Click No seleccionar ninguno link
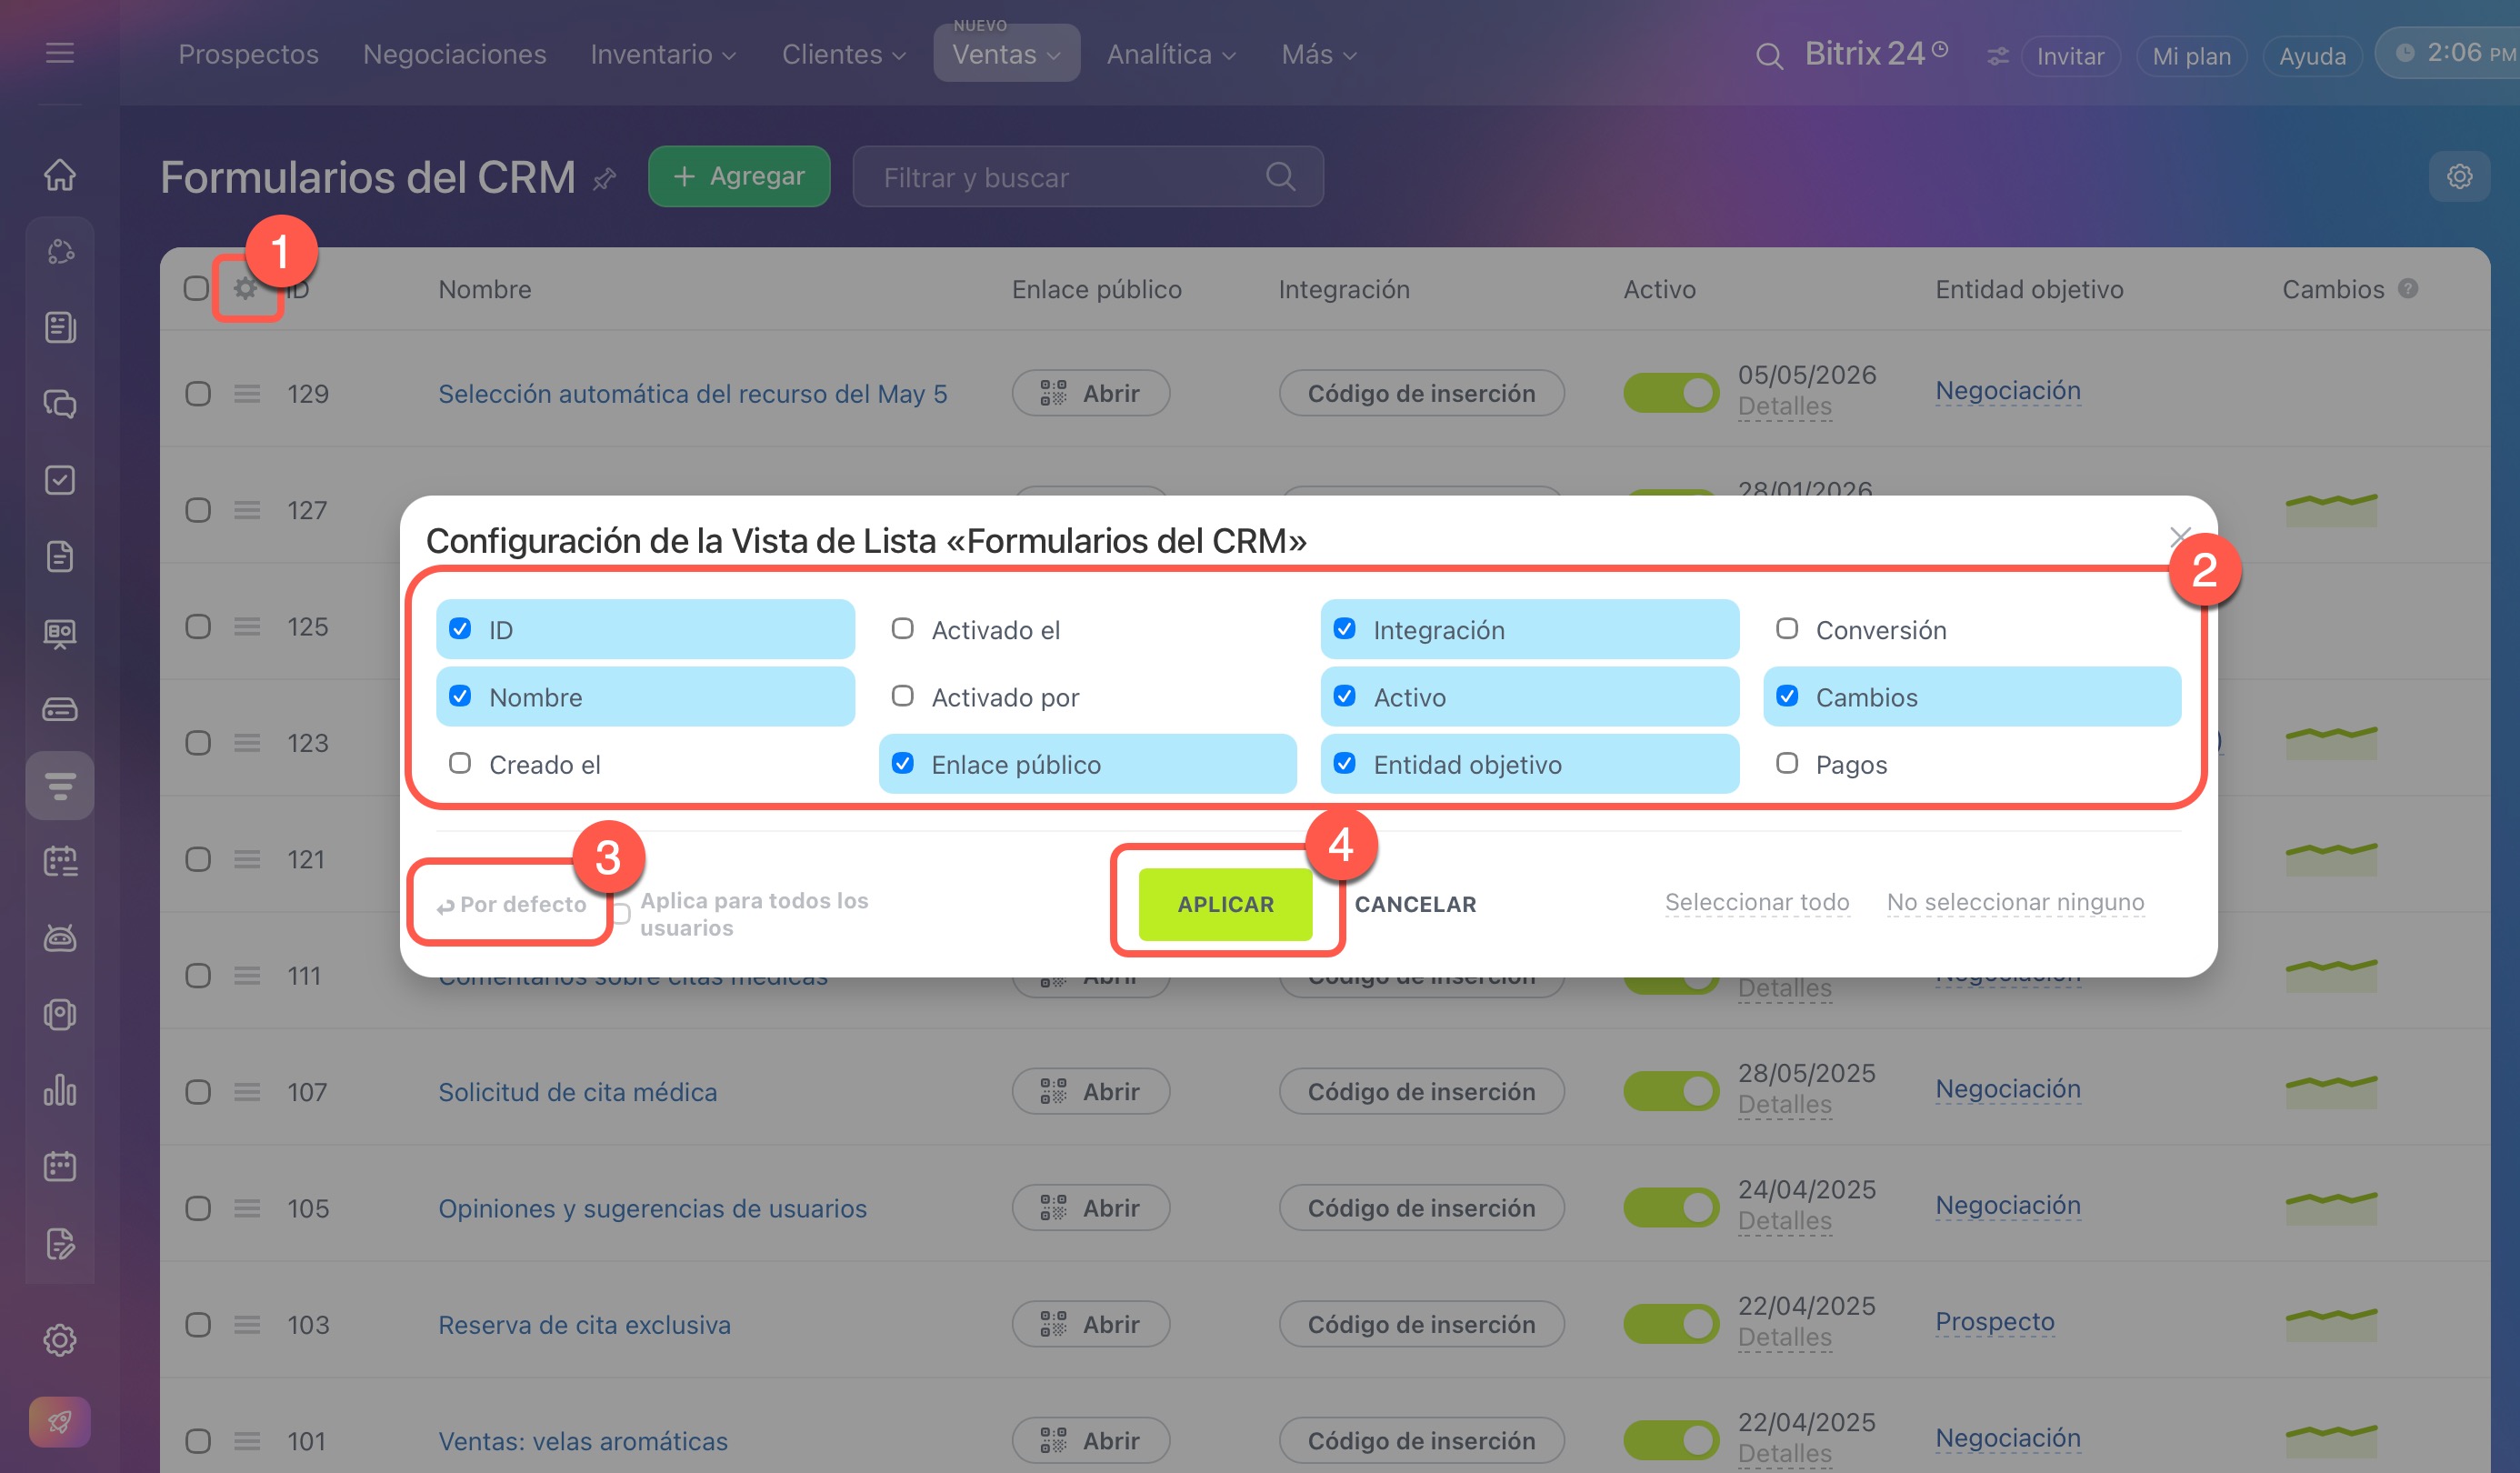 click(2015, 902)
